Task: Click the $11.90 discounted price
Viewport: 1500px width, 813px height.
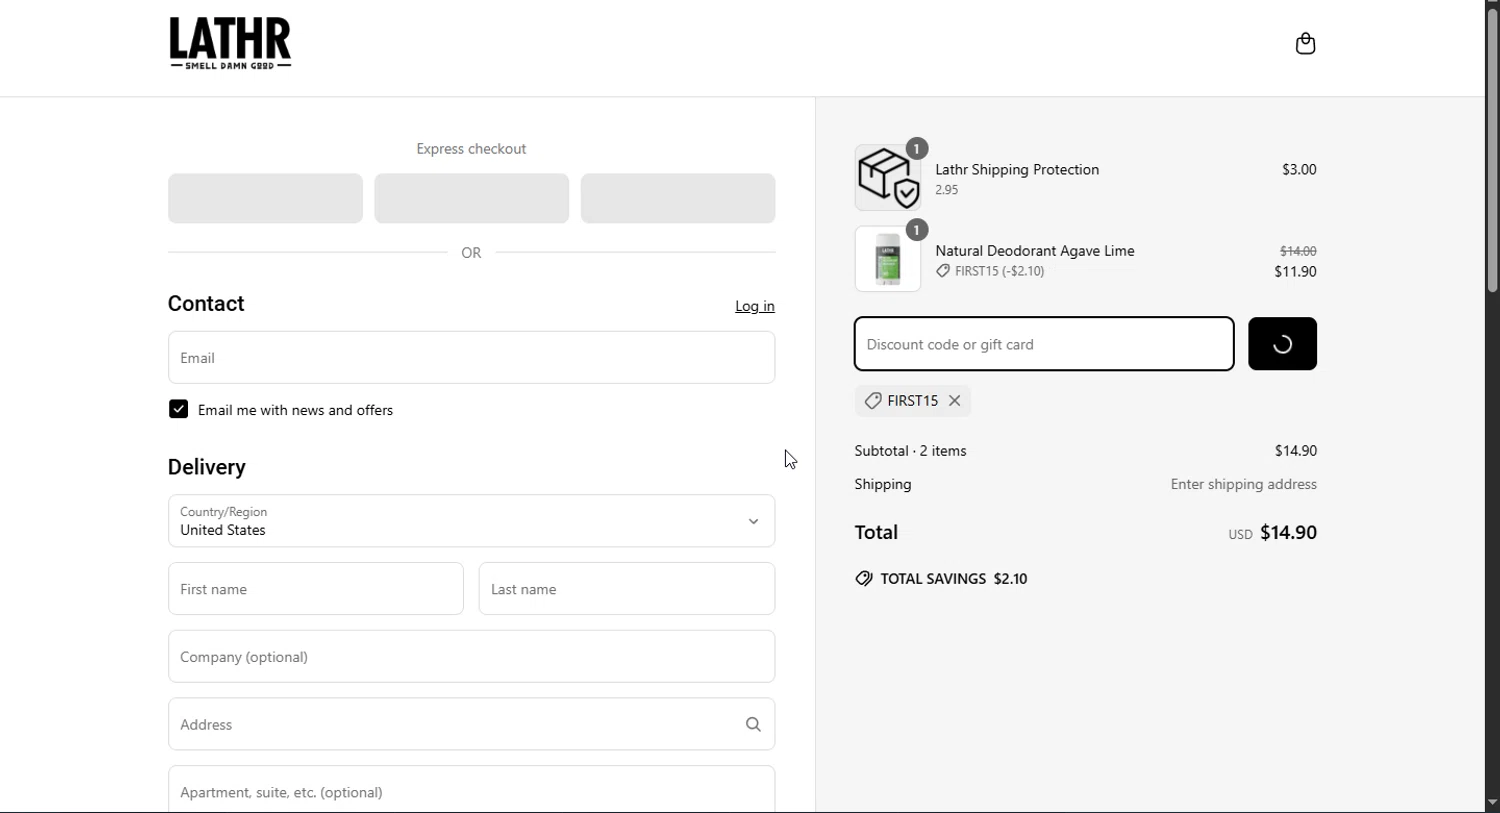Action: (1295, 272)
